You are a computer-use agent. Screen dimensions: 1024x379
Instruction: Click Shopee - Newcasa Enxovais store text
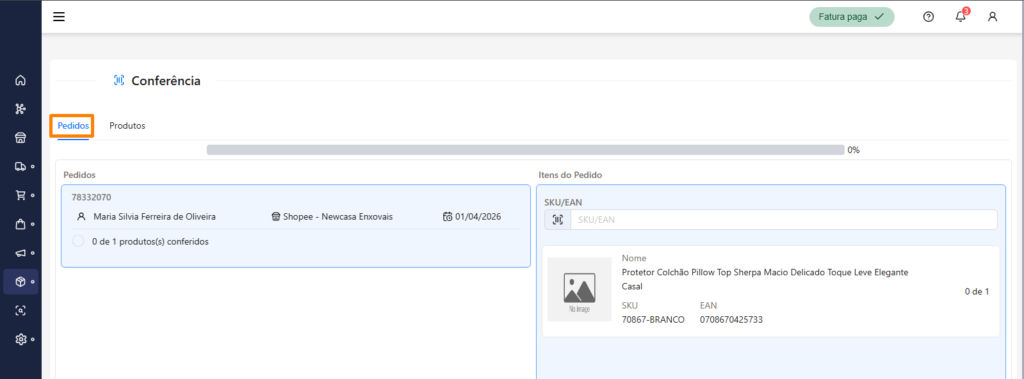pyautogui.click(x=338, y=216)
